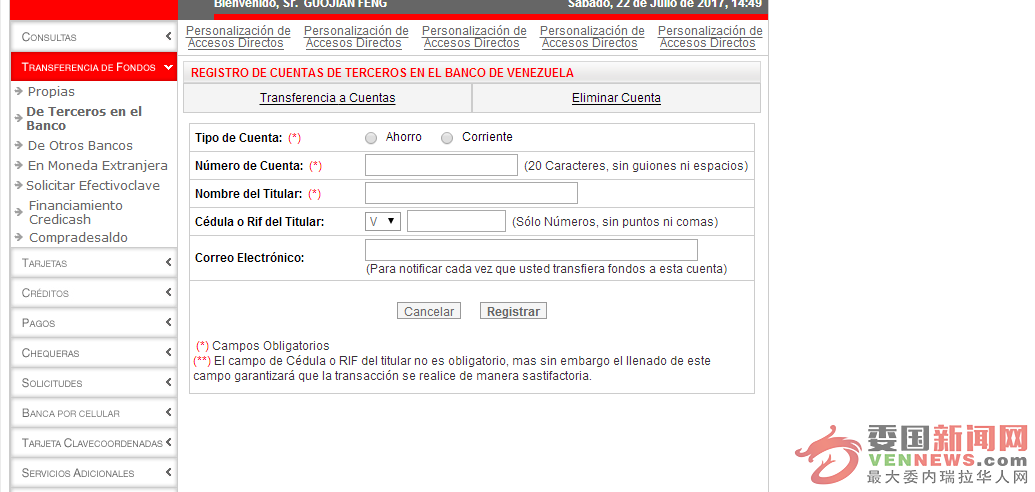Open the Solicitar Efectivoclave link

point(93,186)
